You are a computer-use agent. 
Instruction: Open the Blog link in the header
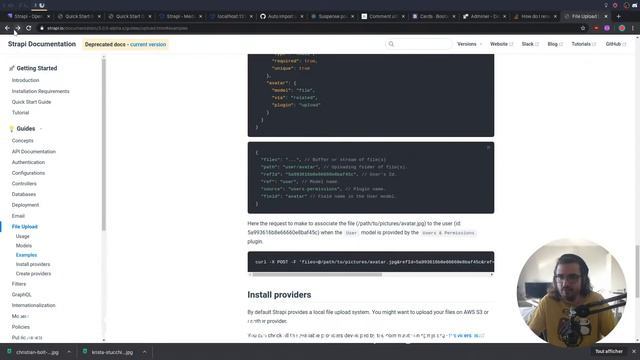coord(555,44)
